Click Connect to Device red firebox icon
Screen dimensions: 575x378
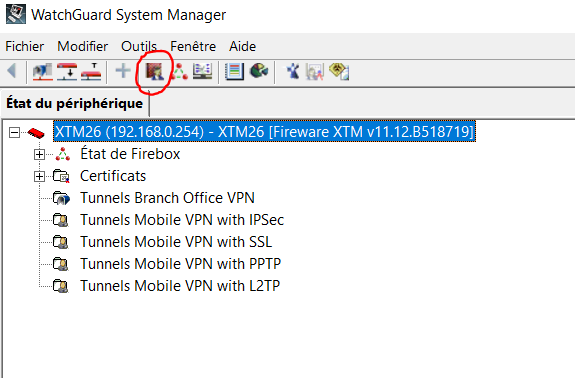[67, 71]
